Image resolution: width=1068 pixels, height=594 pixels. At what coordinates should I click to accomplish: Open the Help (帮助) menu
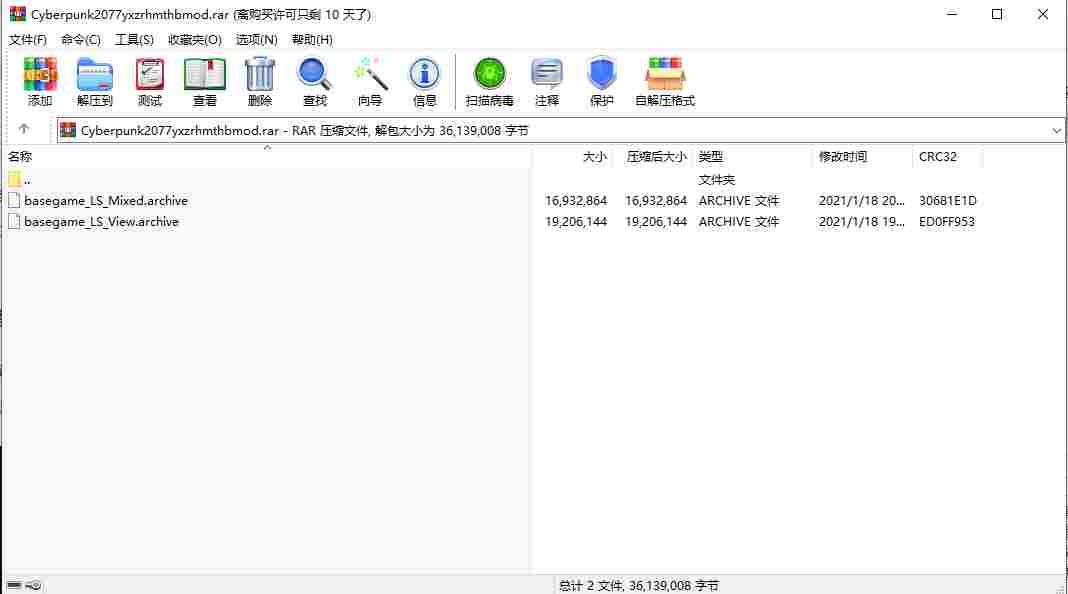pyautogui.click(x=313, y=40)
